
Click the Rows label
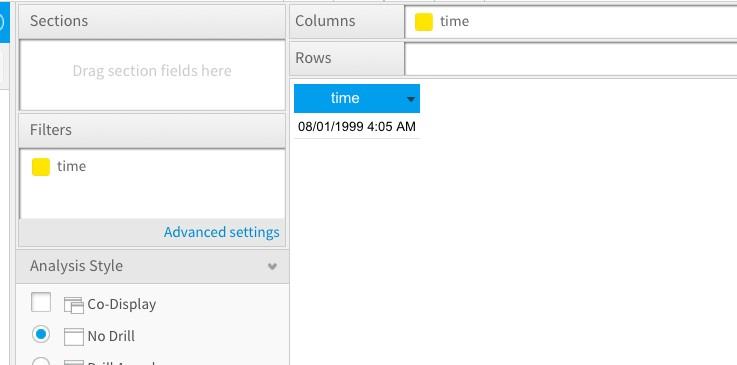tap(313, 58)
